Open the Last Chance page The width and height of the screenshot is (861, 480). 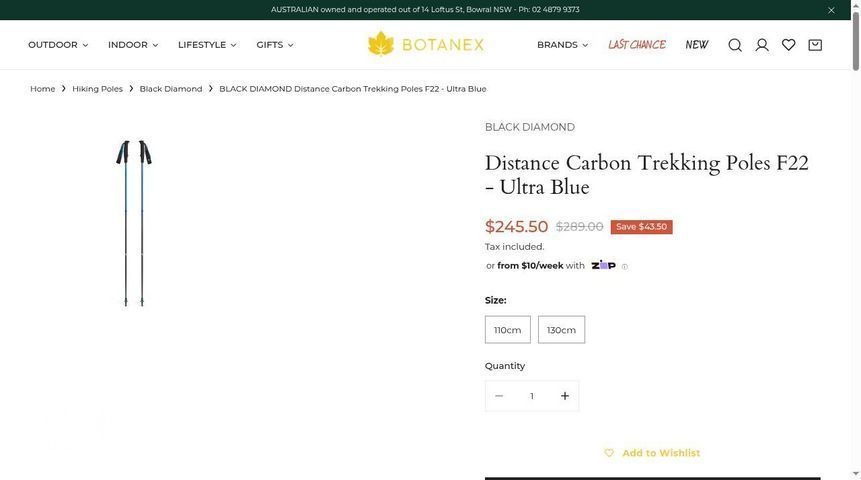click(x=636, y=45)
